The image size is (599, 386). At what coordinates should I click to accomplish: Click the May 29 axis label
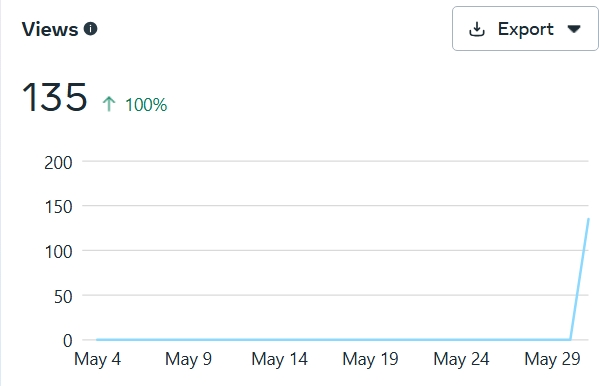(552, 359)
